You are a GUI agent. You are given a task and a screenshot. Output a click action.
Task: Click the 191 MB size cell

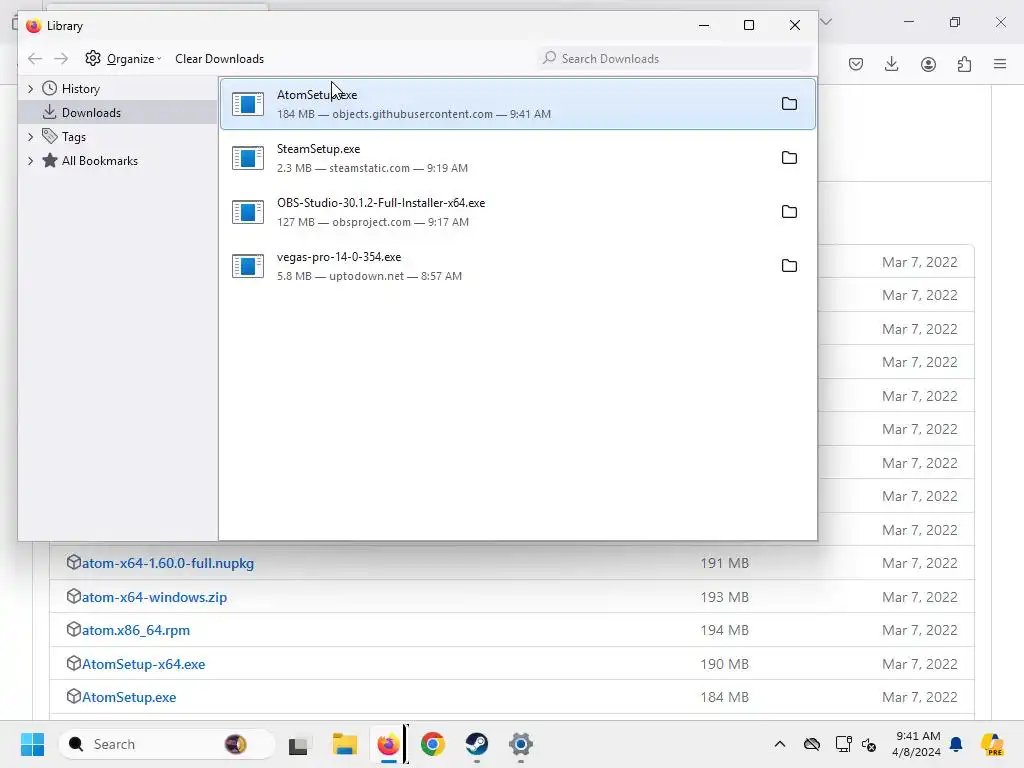tap(724, 563)
